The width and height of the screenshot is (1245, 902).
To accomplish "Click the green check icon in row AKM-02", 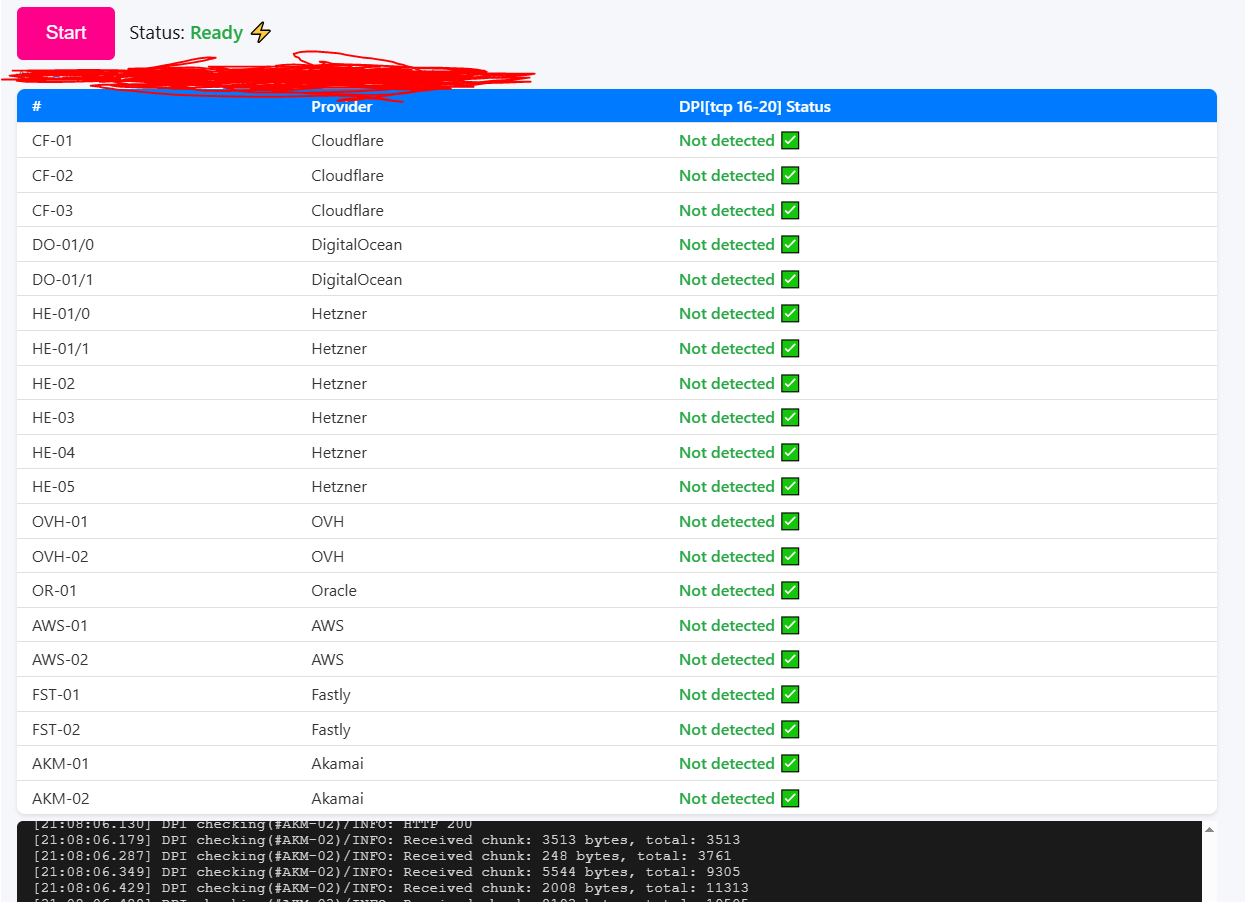I will point(790,799).
